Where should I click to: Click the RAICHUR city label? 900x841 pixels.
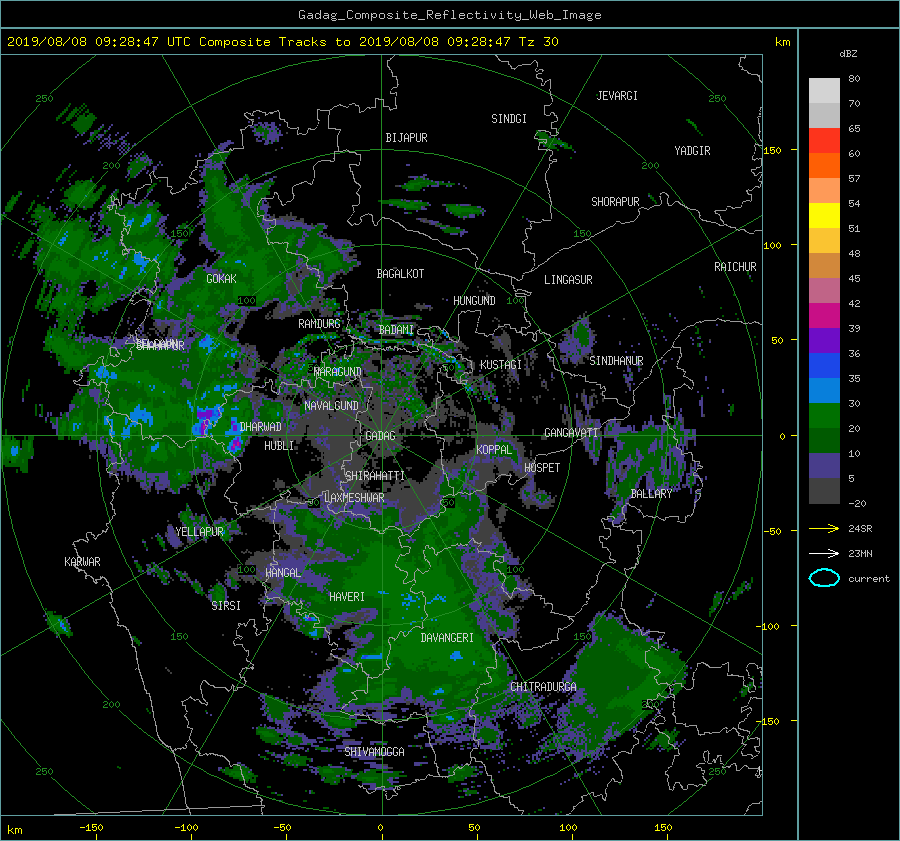click(x=735, y=267)
